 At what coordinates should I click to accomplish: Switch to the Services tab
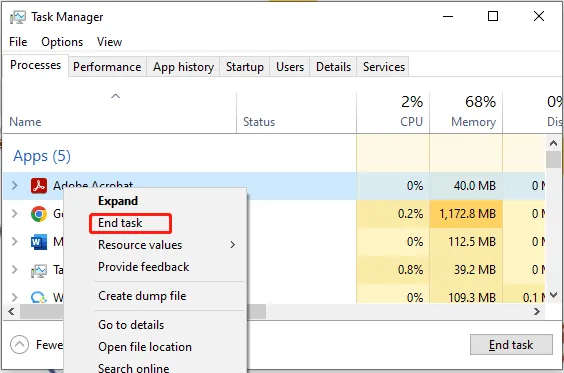pyautogui.click(x=384, y=67)
